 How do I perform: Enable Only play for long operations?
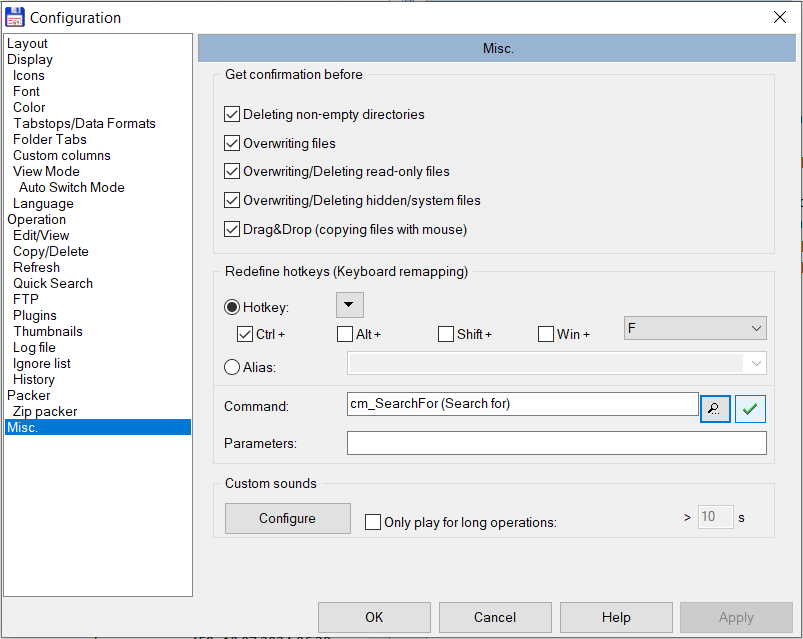[373, 522]
